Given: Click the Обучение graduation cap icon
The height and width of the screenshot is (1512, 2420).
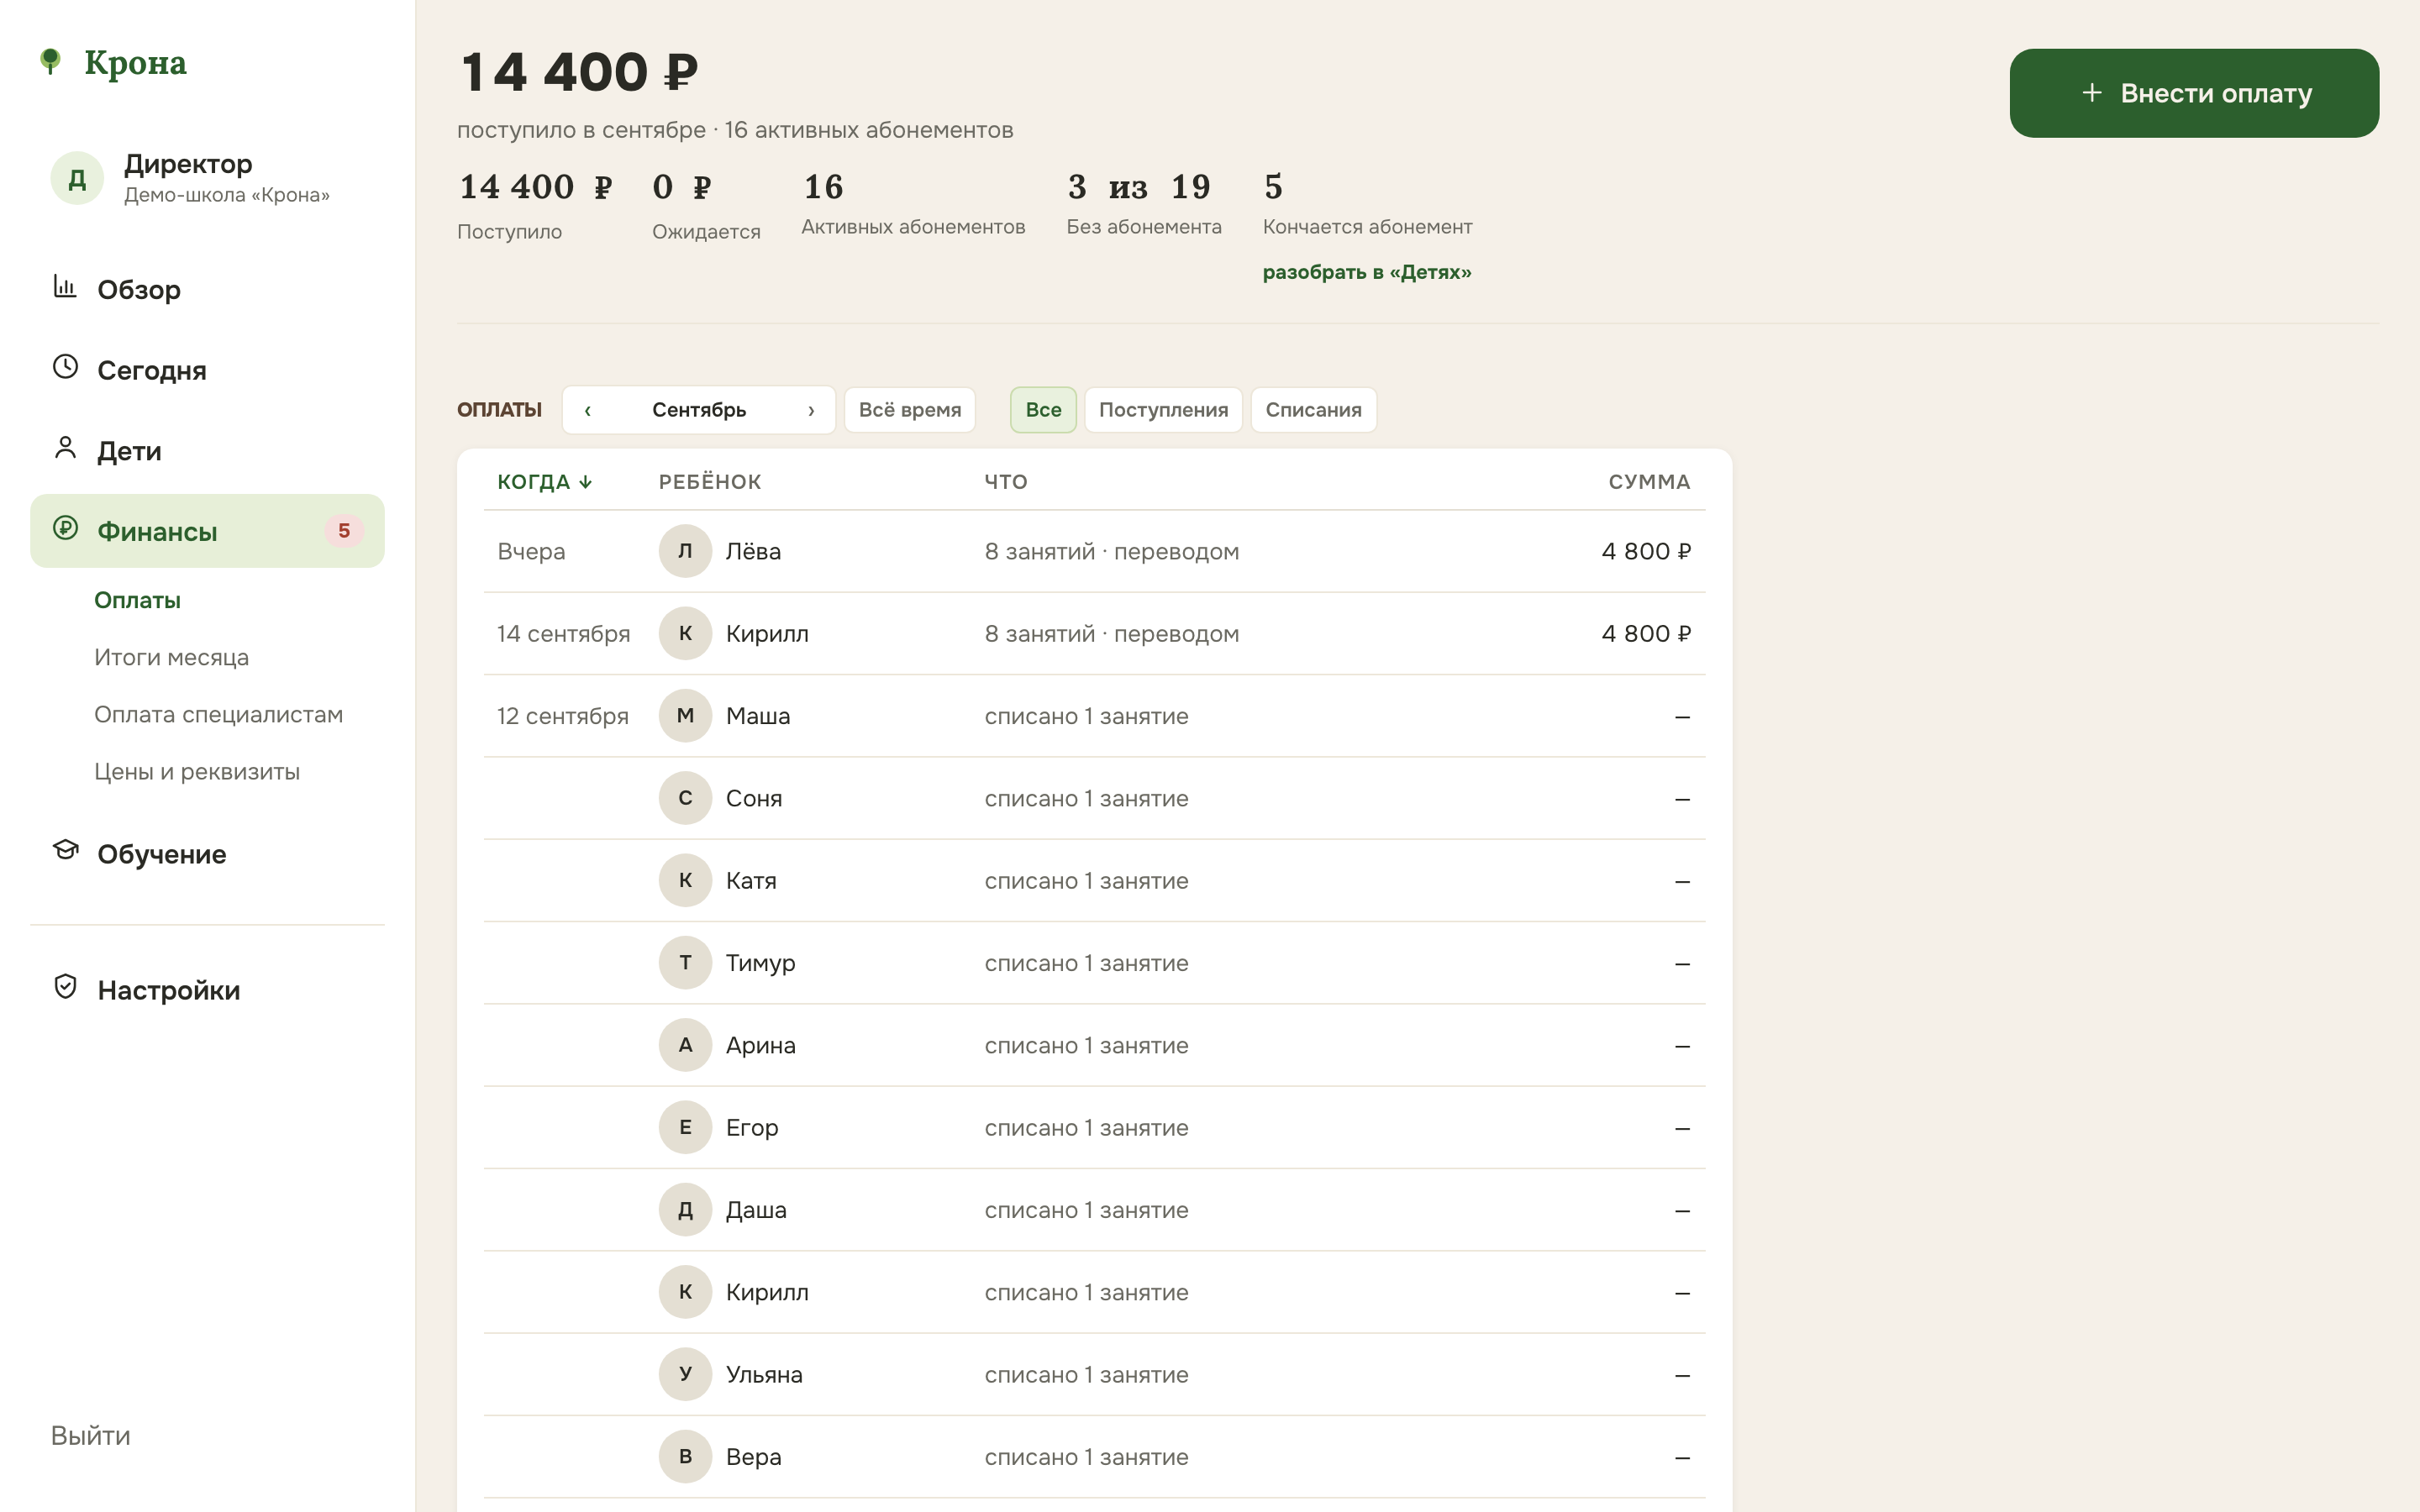Looking at the screenshot, I should pyautogui.click(x=65, y=851).
